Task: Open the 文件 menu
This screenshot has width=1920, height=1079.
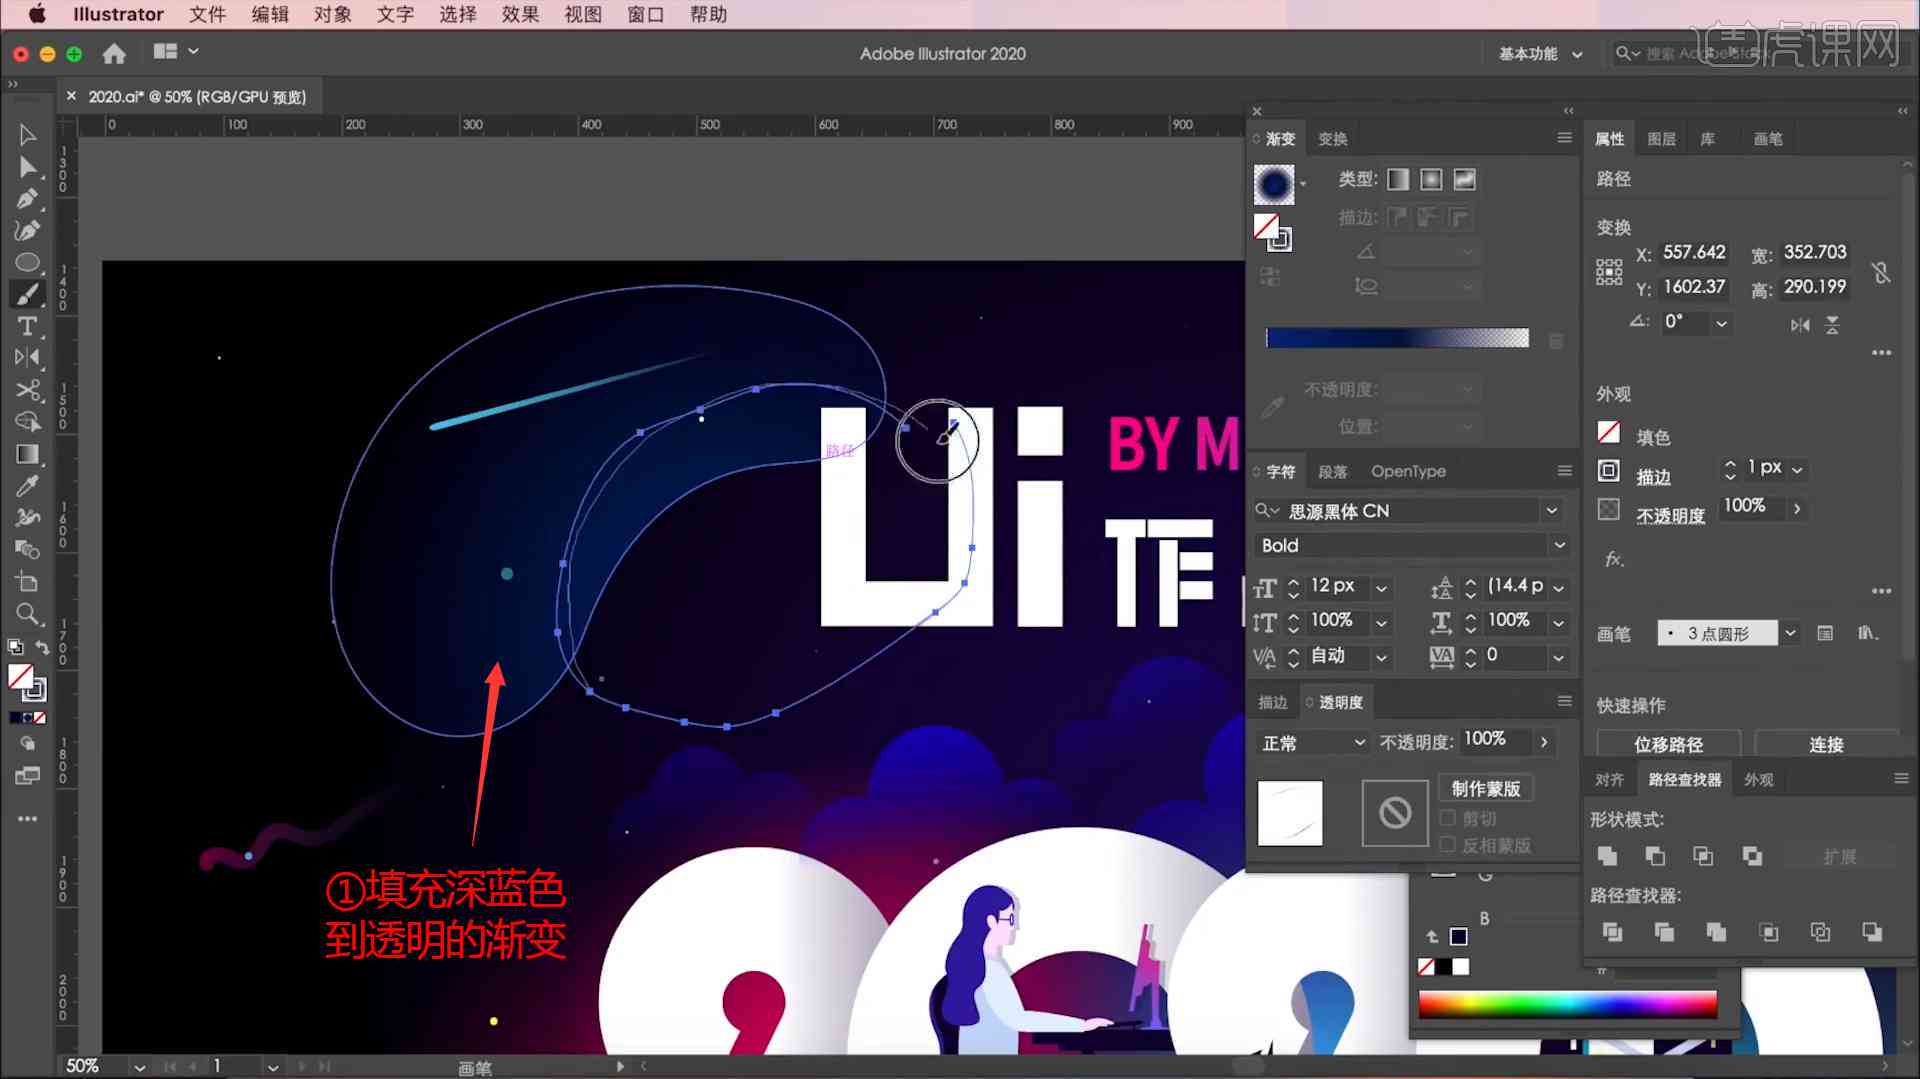Action: [x=207, y=14]
